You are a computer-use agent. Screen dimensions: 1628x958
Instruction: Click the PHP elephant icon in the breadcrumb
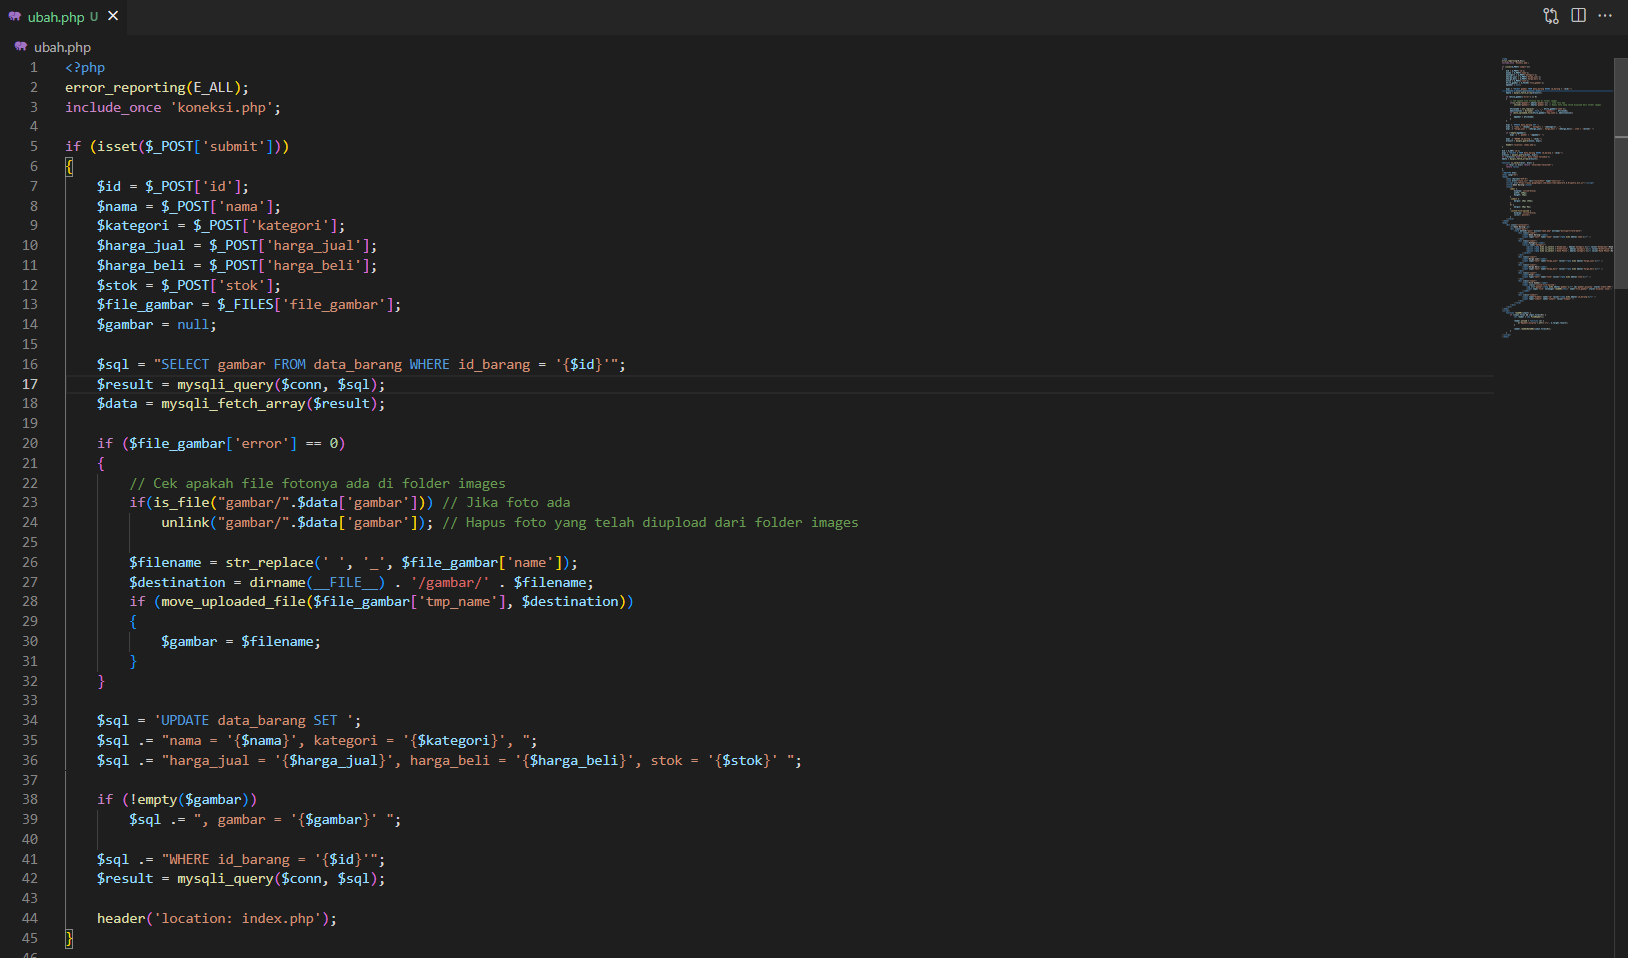point(20,47)
